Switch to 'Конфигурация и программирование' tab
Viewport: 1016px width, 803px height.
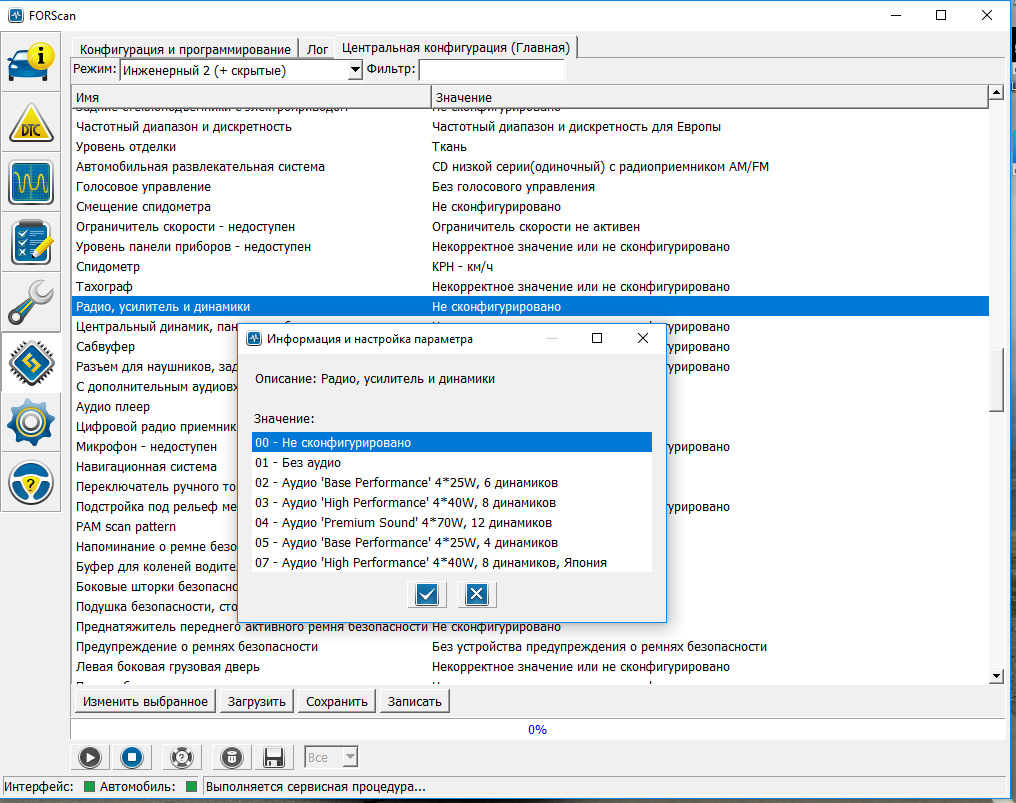point(185,49)
